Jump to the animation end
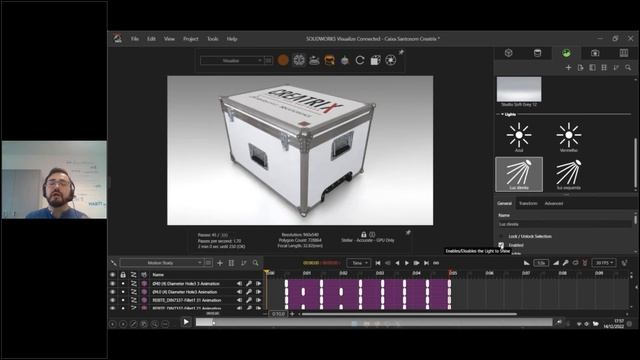The height and width of the screenshot is (360, 640). (426, 263)
